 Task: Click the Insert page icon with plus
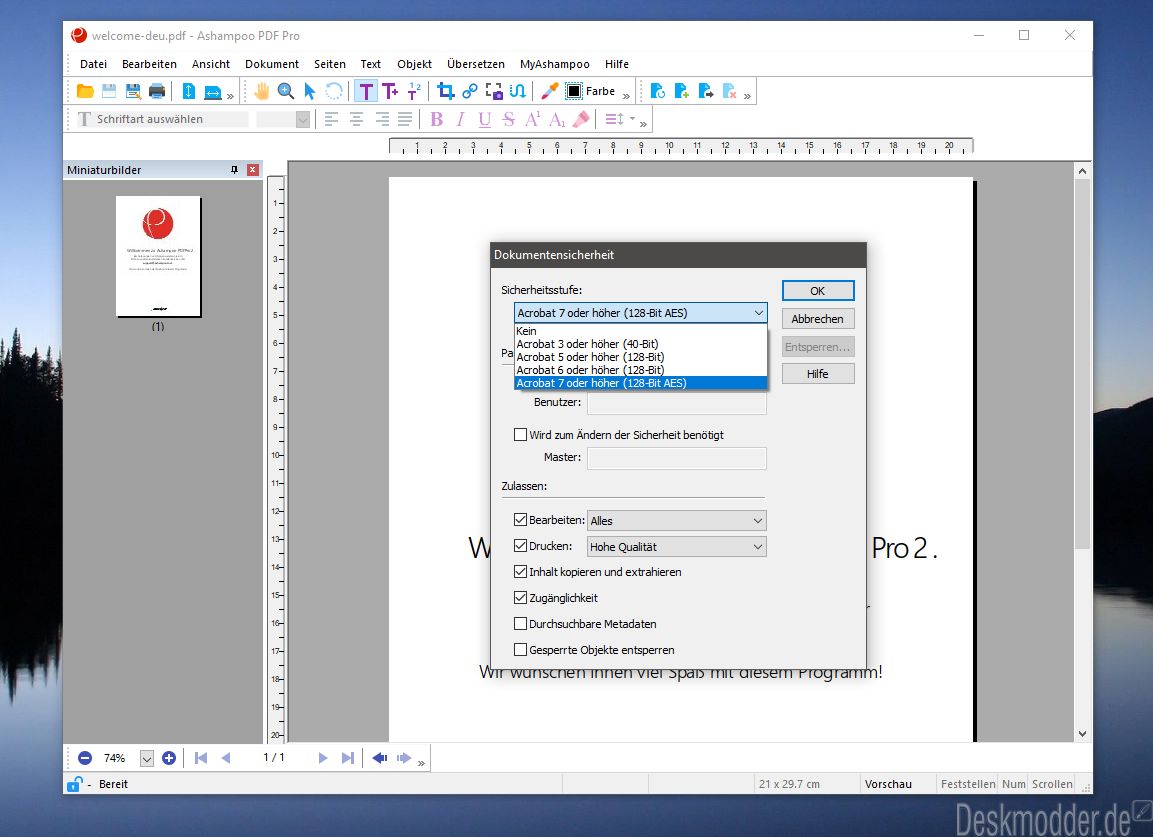click(682, 91)
